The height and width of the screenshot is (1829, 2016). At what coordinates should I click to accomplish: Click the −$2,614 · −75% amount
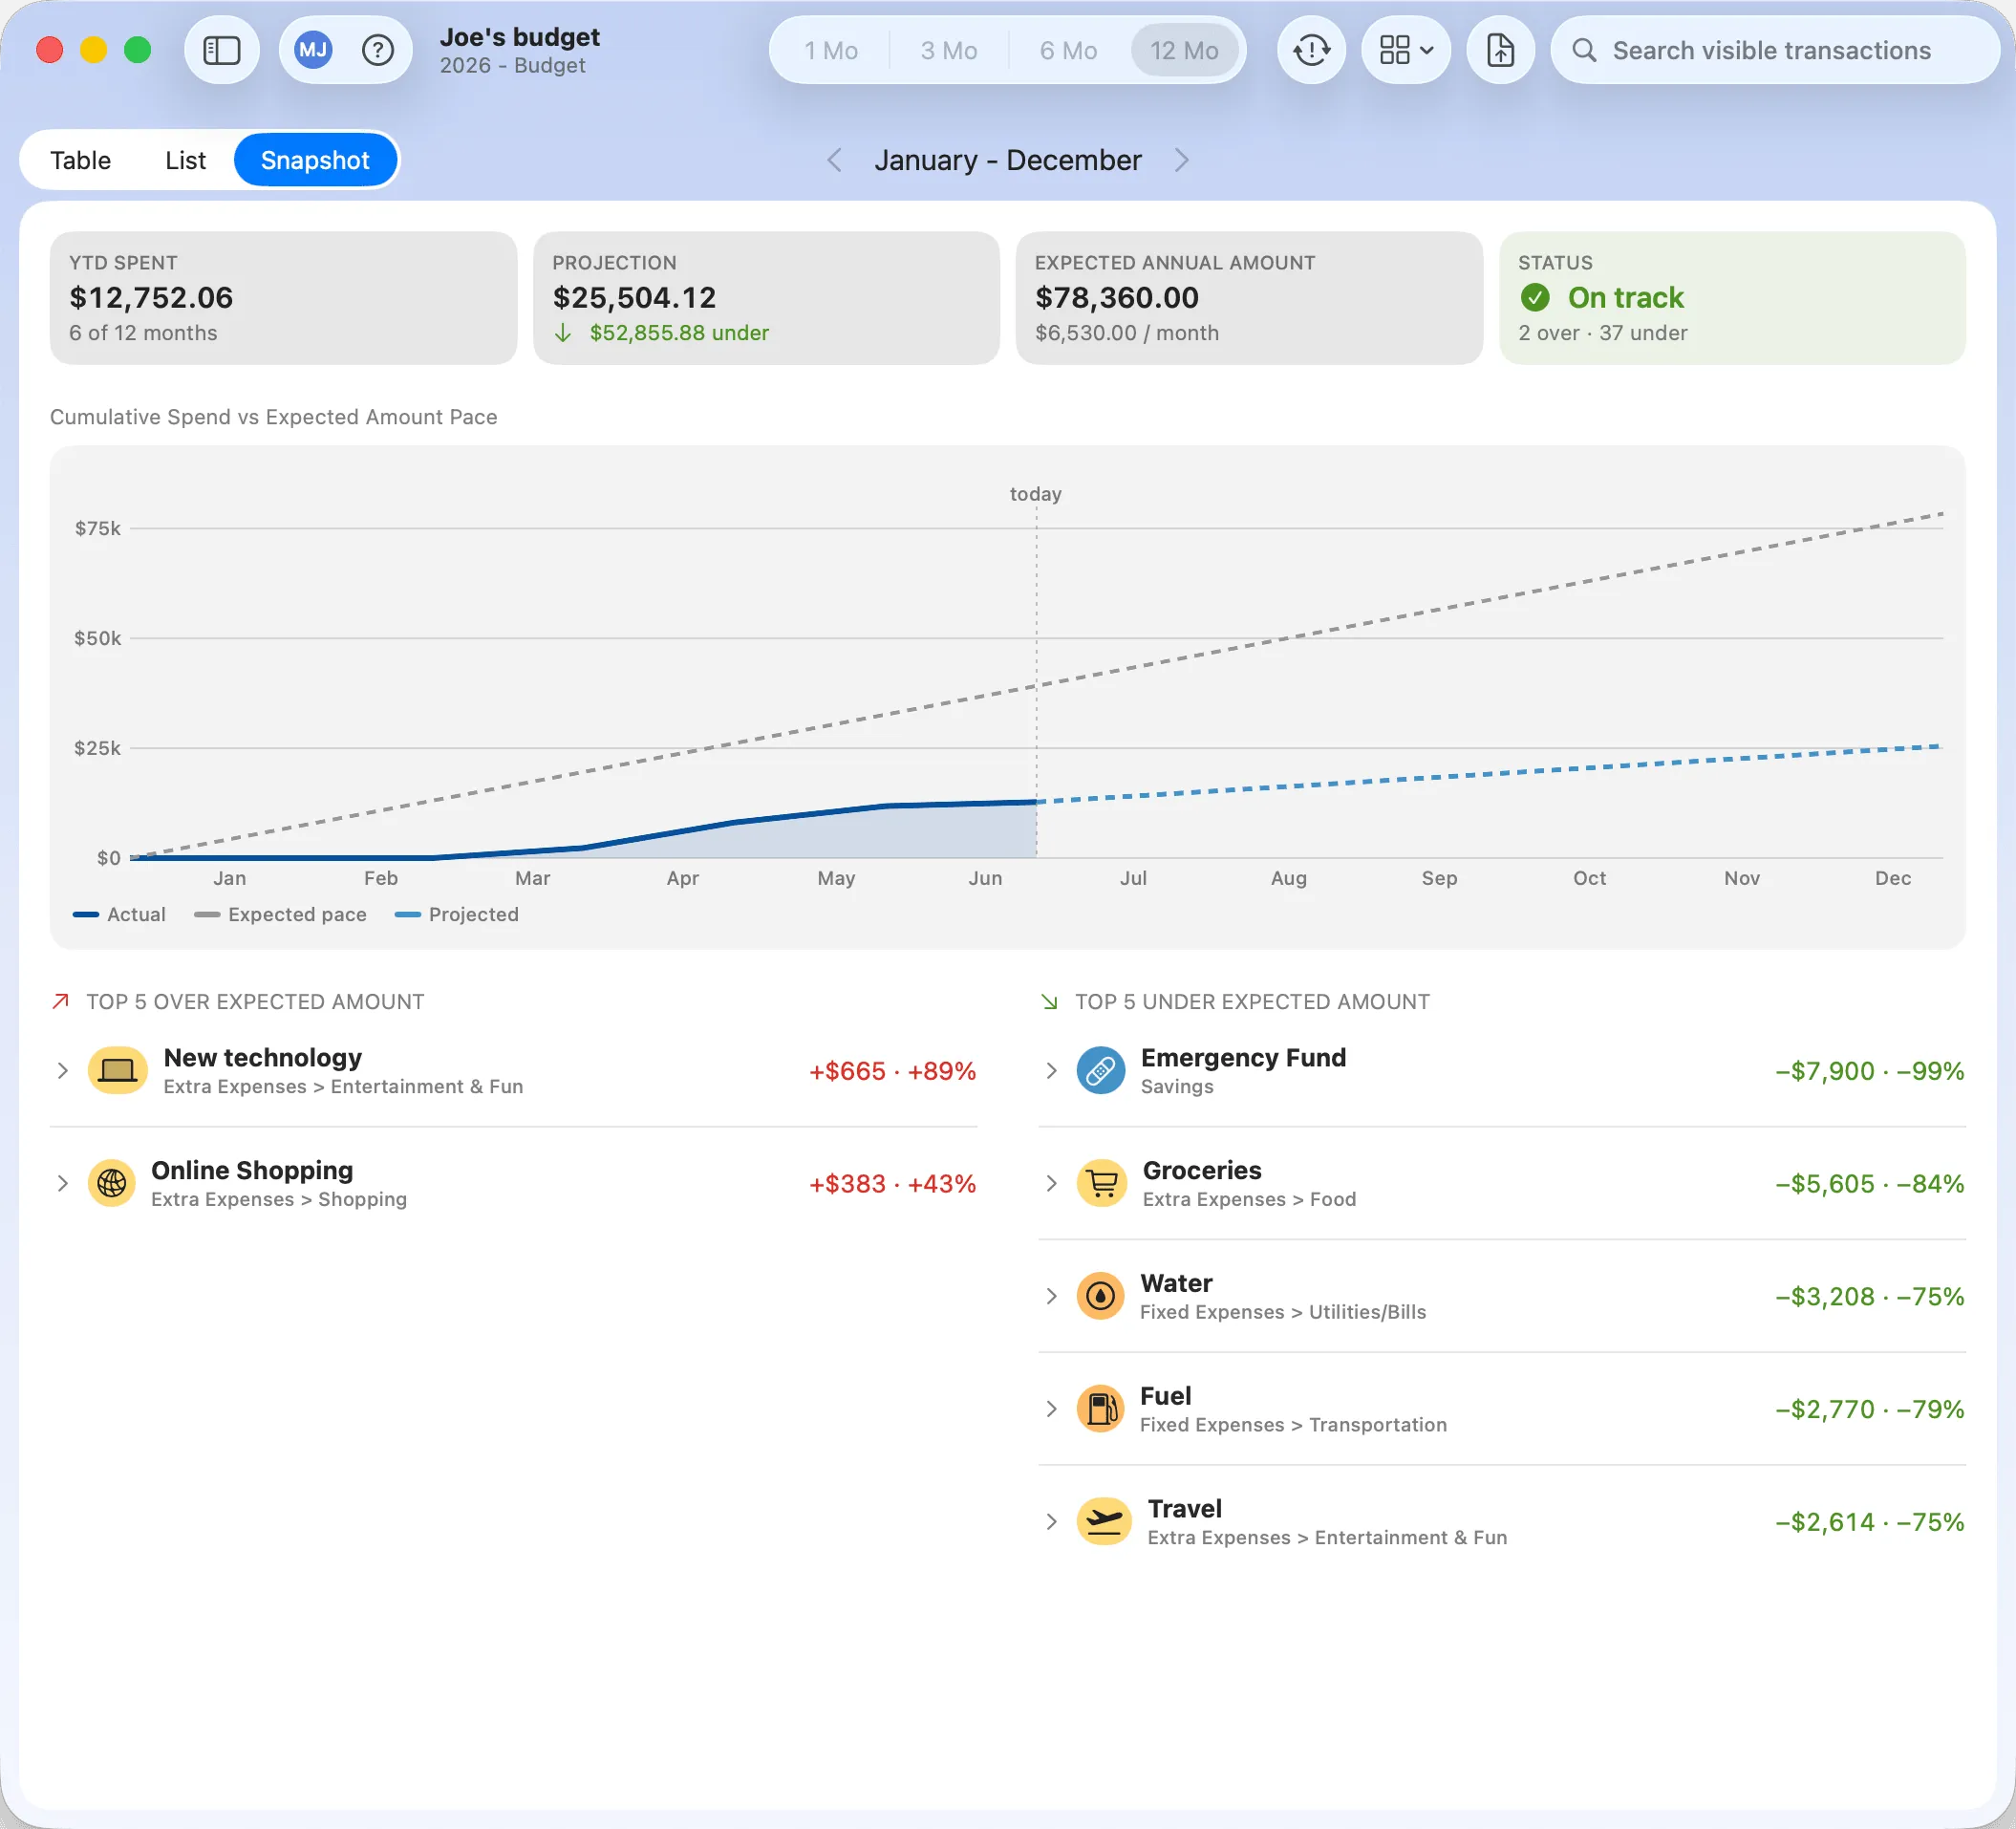pyautogui.click(x=1869, y=1522)
